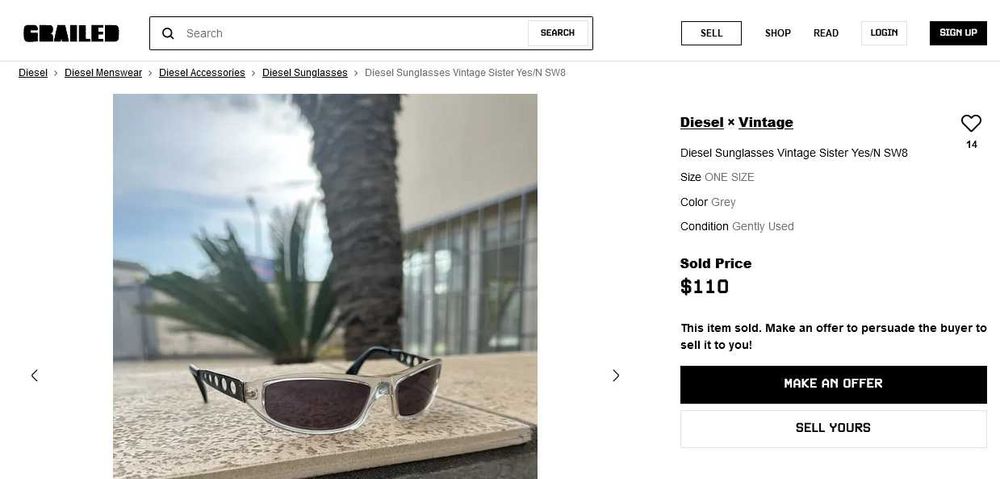Navigate to Diesel Sunglasses breadcrumb

305,73
